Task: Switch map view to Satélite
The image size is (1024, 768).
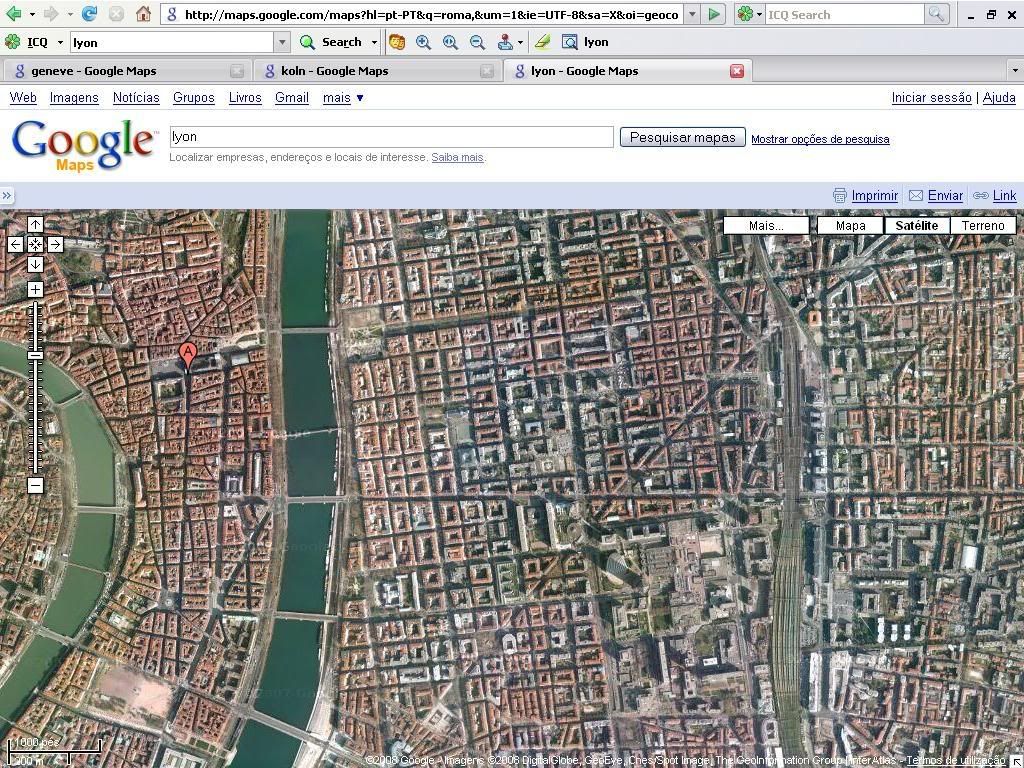Action: point(916,225)
